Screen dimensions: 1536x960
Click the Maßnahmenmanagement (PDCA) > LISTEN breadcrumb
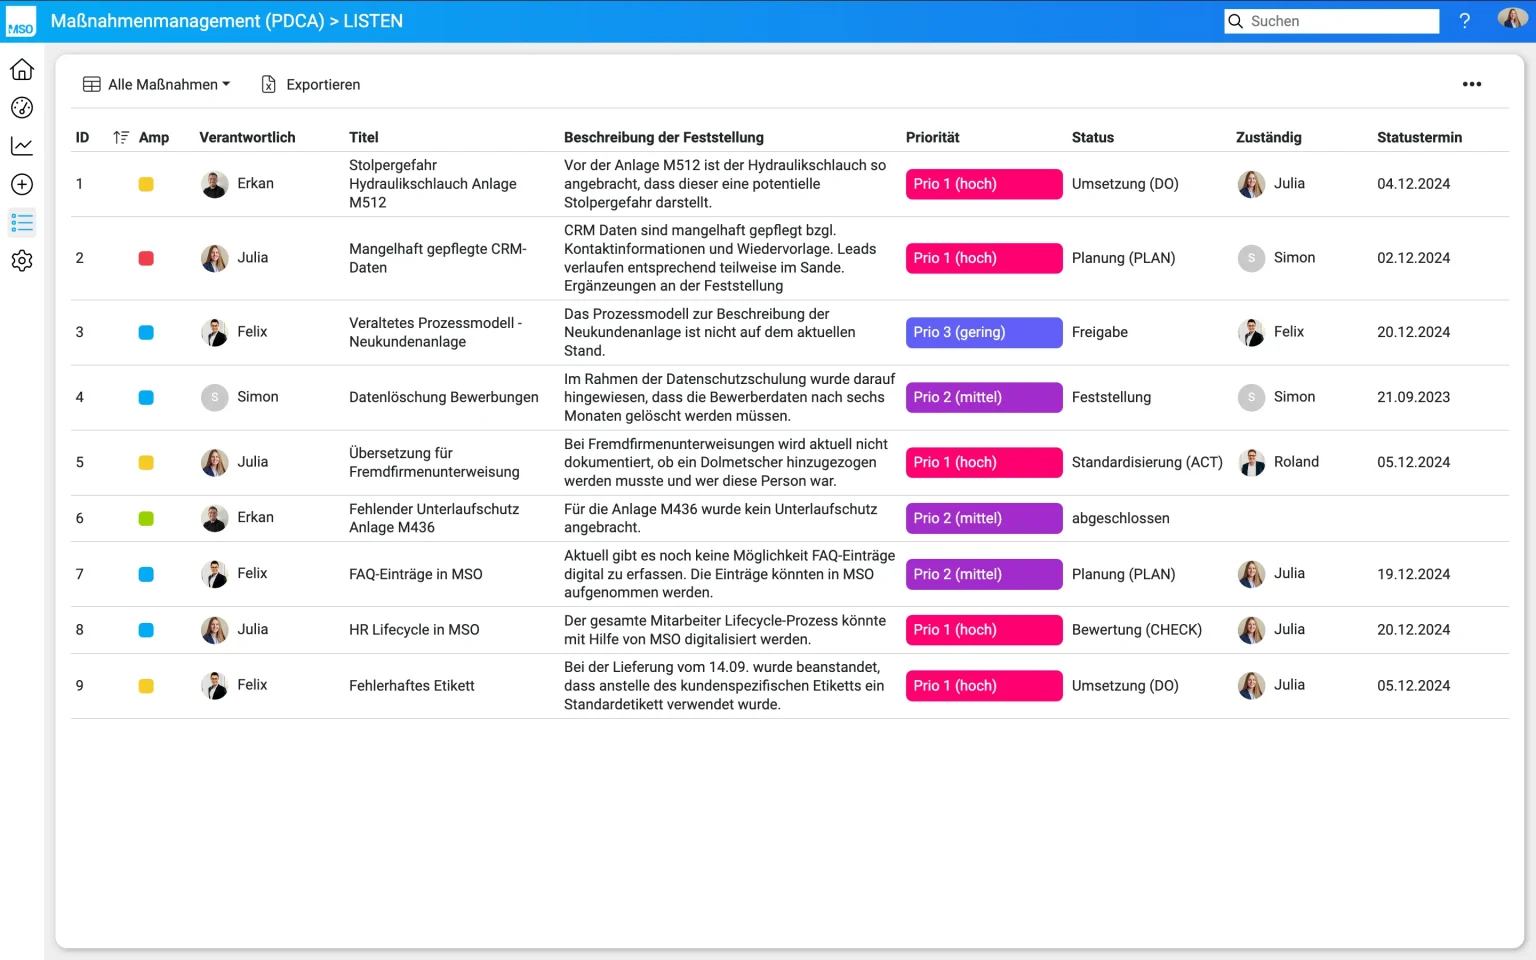coord(227,21)
